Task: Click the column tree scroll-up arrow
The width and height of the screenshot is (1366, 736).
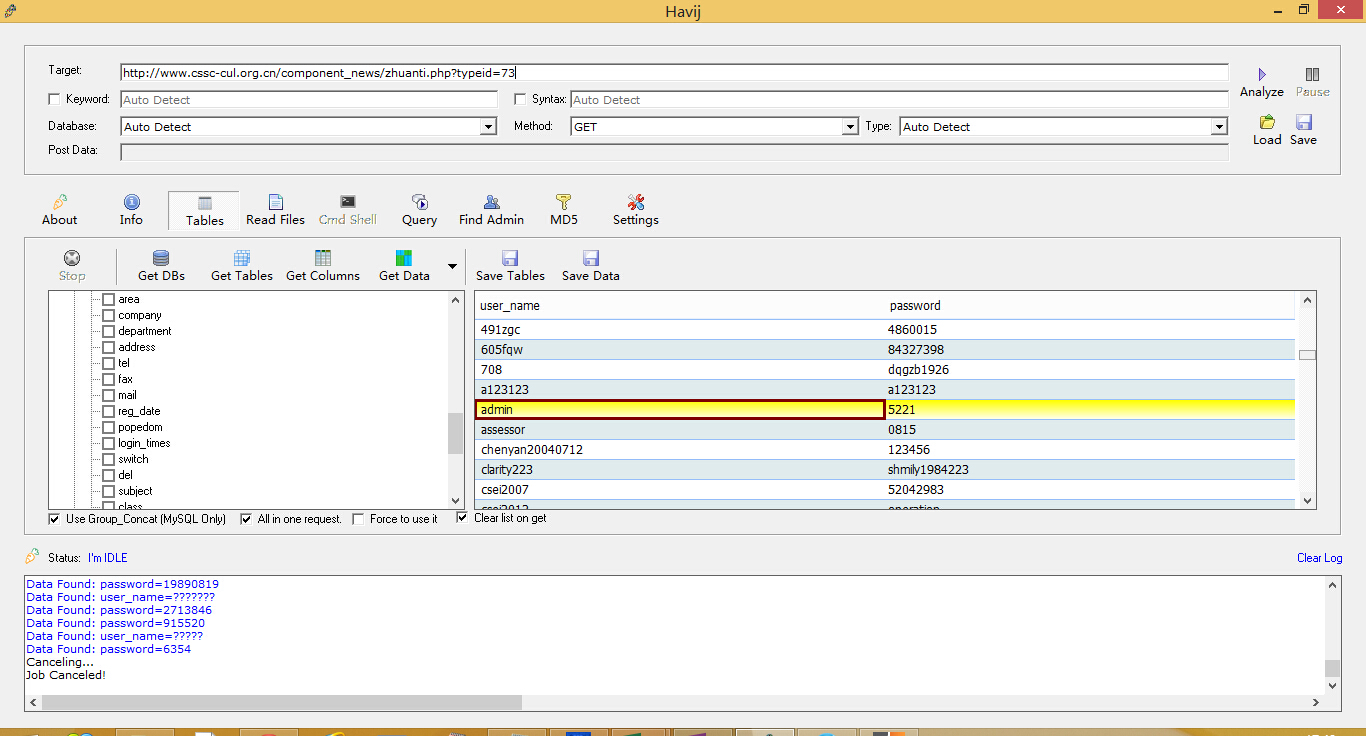Action: pos(456,300)
